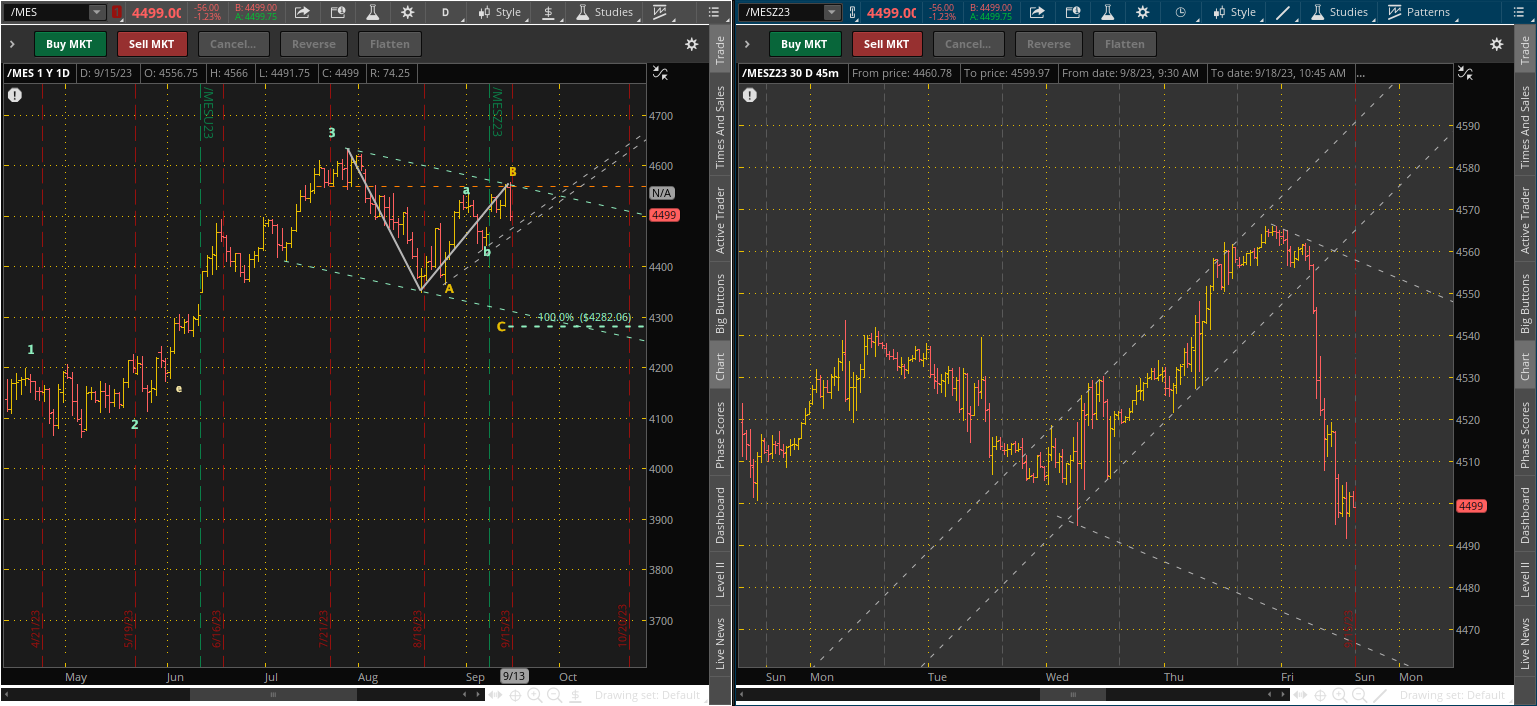Open the share icon in the /MES chart toolbar
Screen dimensions: 1537x706
[302, 12]
